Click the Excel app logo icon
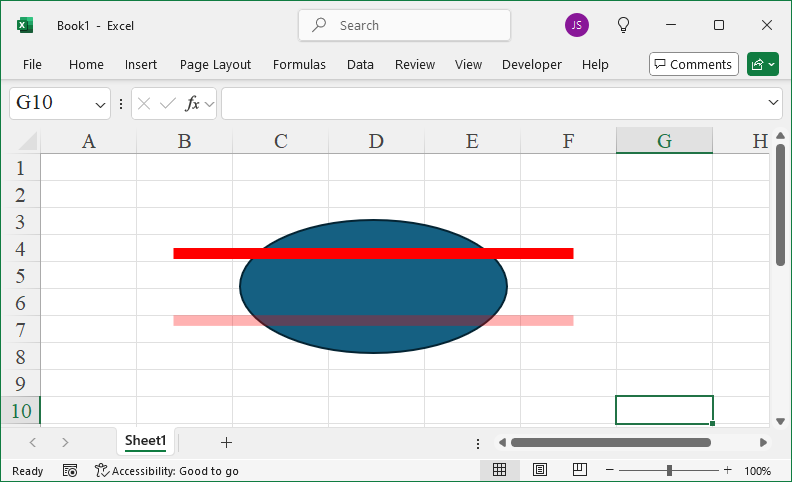Screen dimensions: 792x482 (25, 25)
